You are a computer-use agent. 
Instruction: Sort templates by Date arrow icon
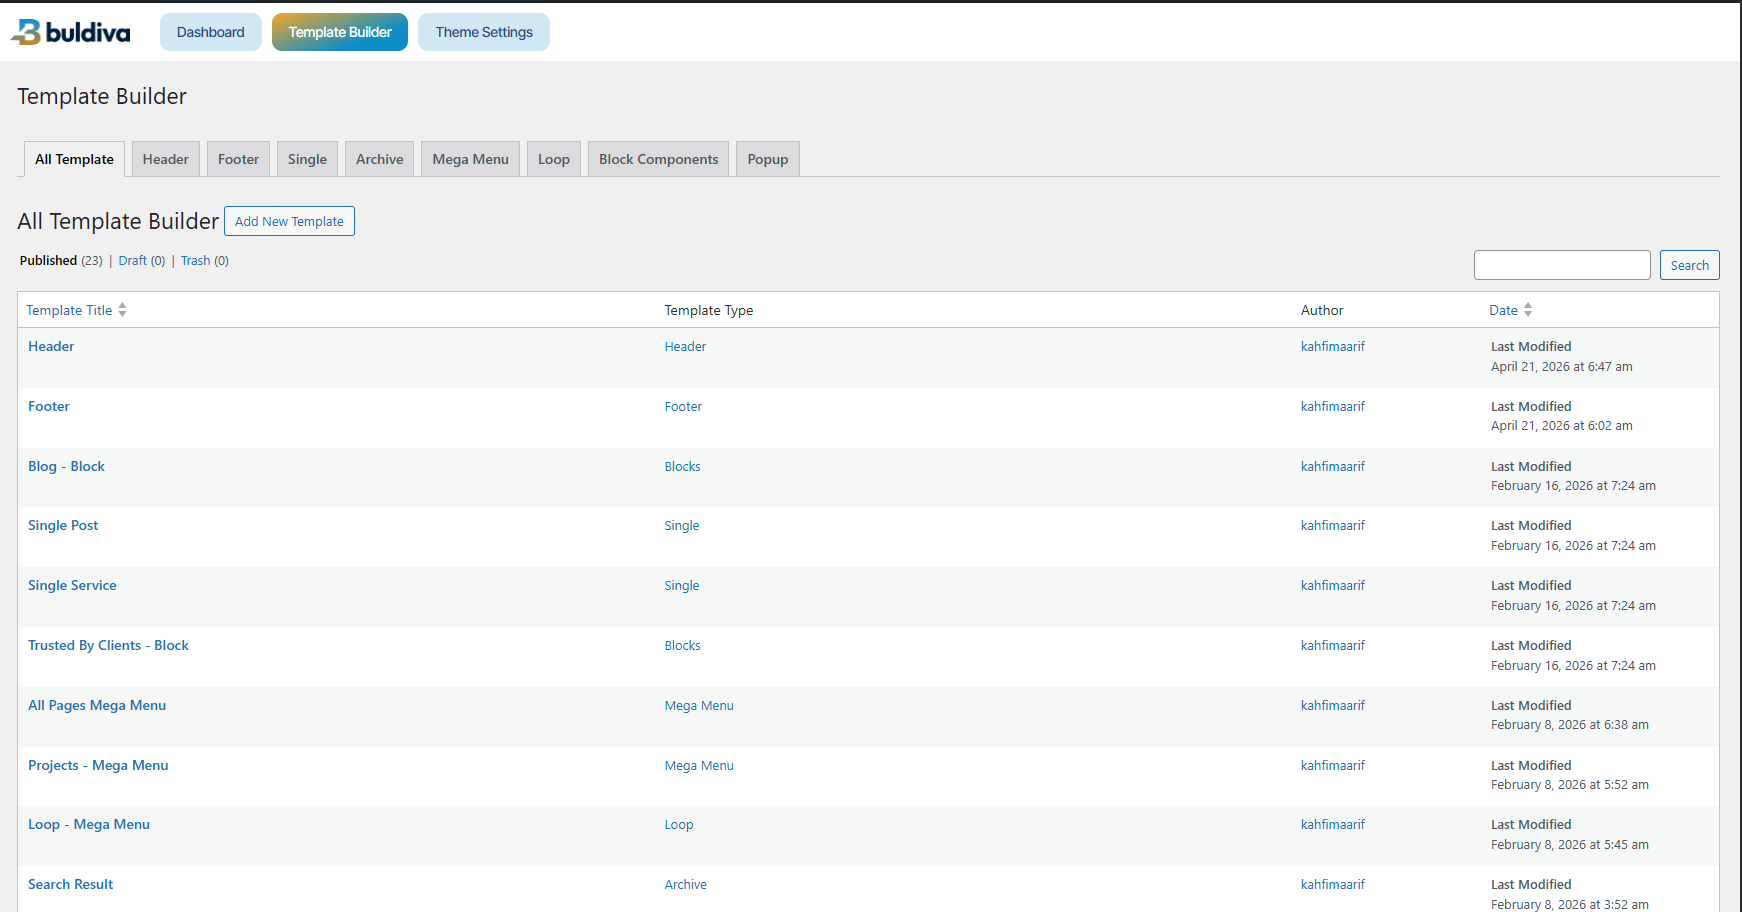1528,310
